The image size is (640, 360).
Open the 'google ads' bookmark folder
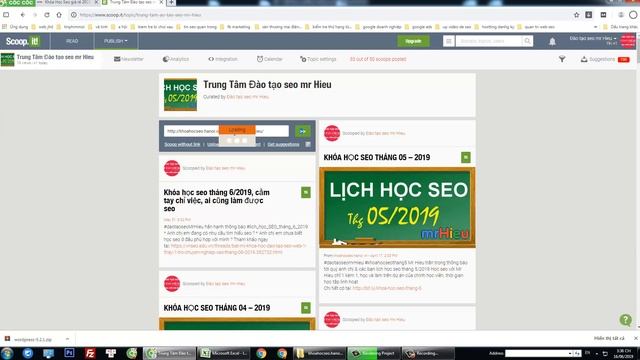coord(419,27)
